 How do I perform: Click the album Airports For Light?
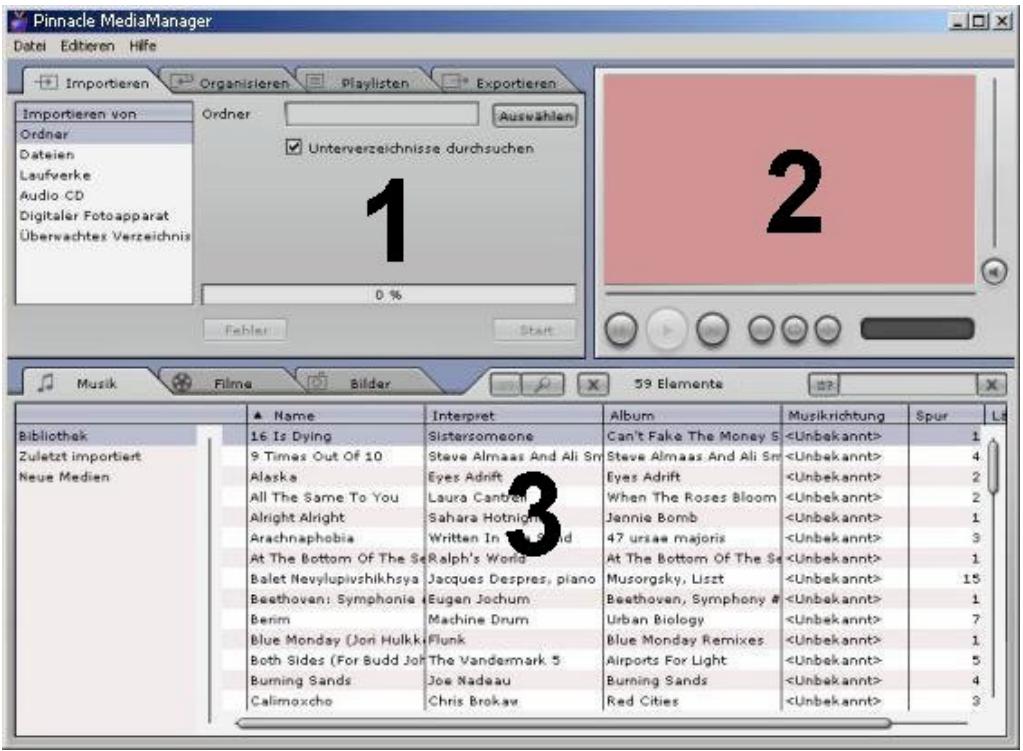pos(666,660)
